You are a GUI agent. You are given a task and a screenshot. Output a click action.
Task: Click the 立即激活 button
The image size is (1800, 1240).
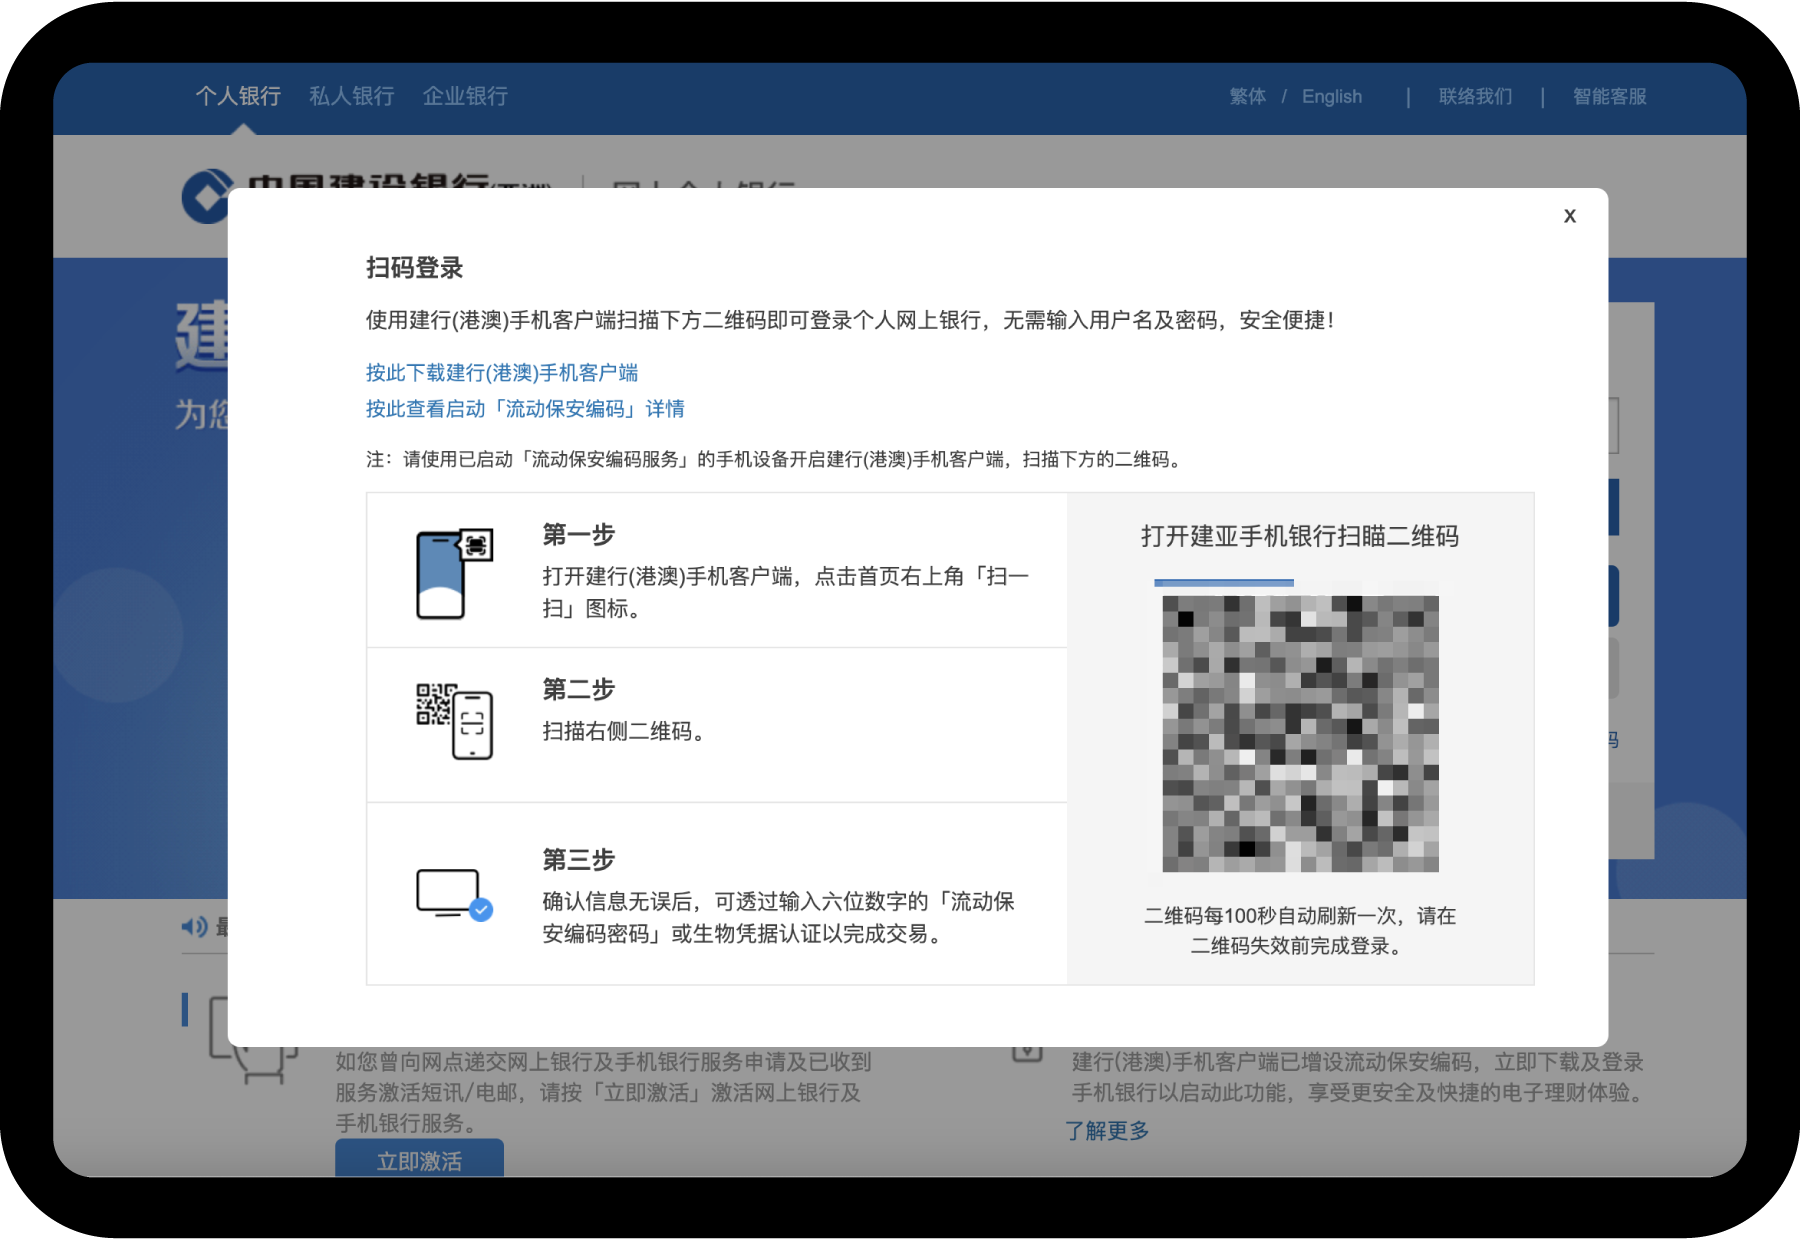[x=419, y=1159]
